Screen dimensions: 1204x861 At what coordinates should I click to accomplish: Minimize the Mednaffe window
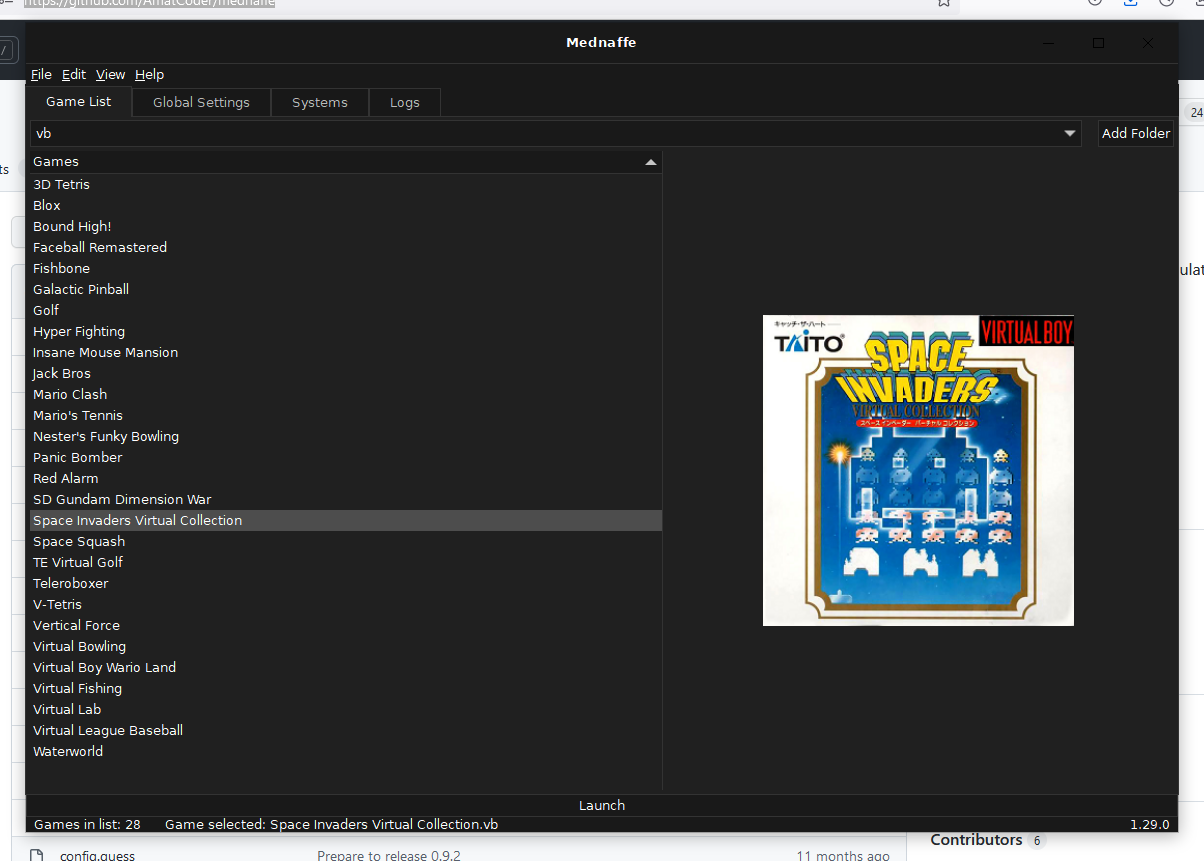coord(1049,43)
